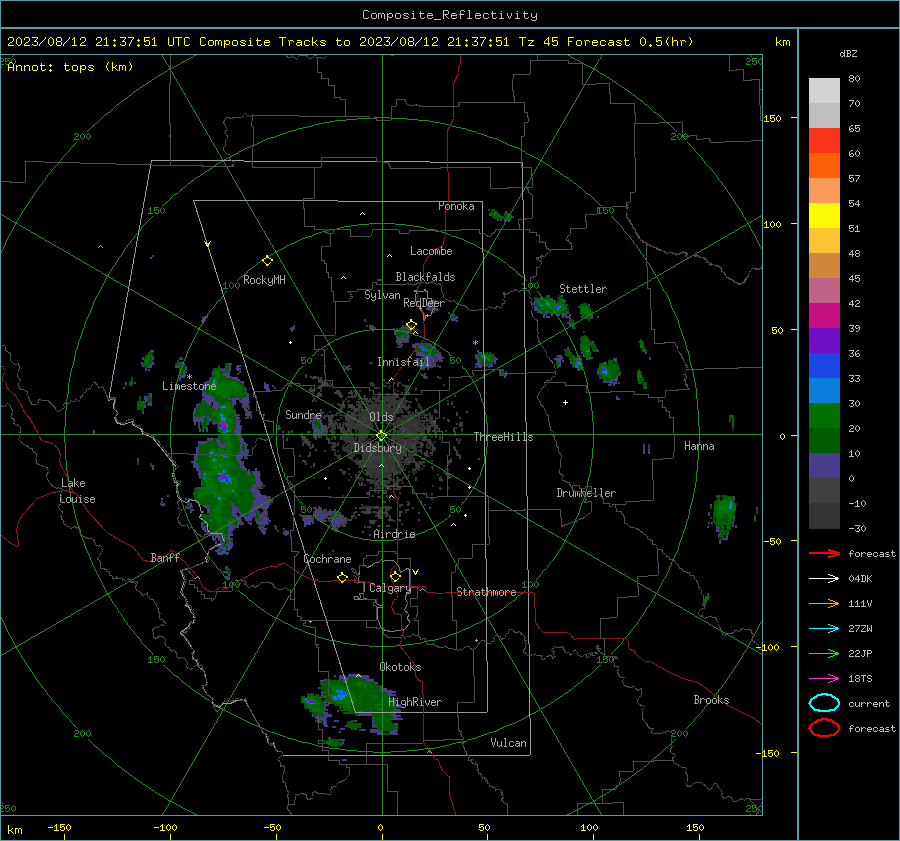Click the Banff label on map
This screenshot has width=900, height=841.
click(165, 557)
